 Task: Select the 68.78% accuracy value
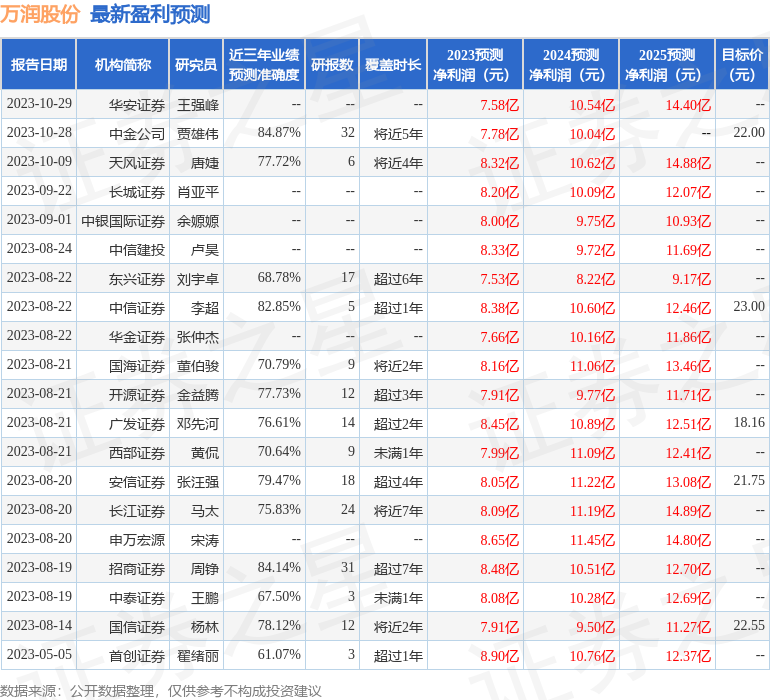point(279,278)
